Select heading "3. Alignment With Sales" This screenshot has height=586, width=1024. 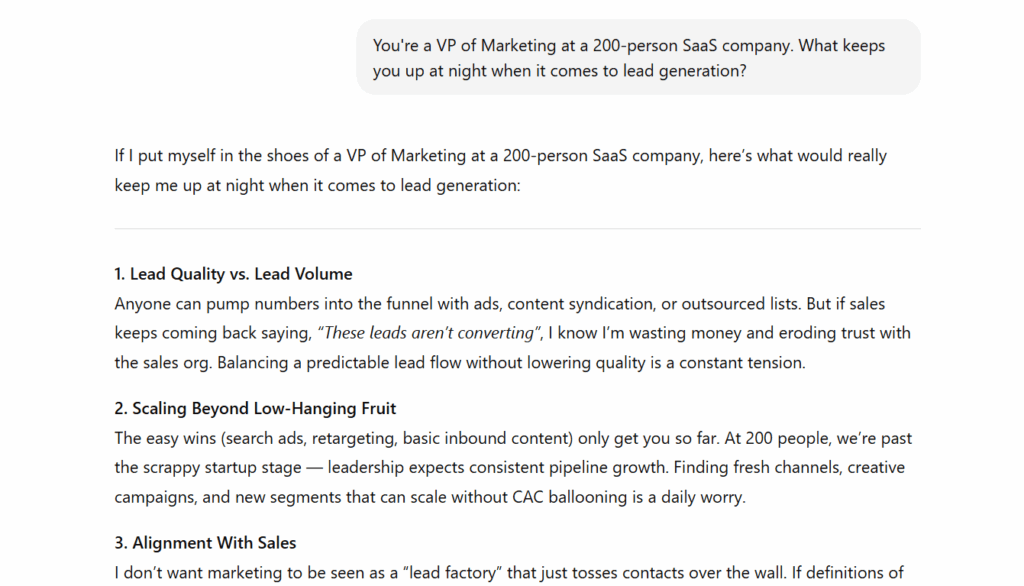[205, 543]
